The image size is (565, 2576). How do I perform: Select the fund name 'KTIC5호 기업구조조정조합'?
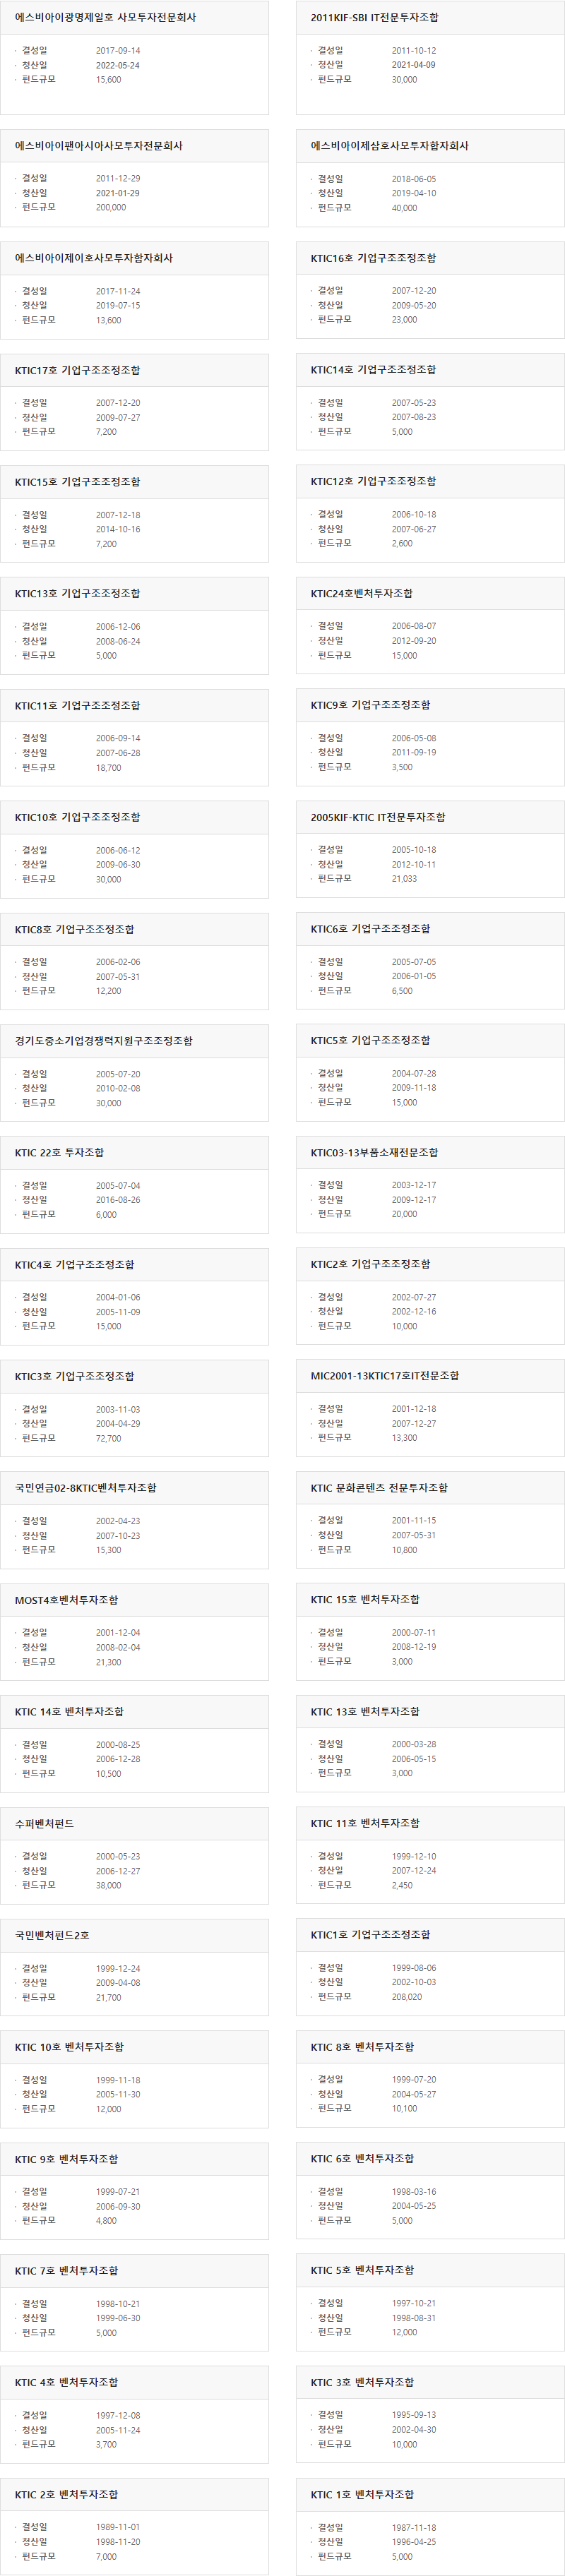370,1040
